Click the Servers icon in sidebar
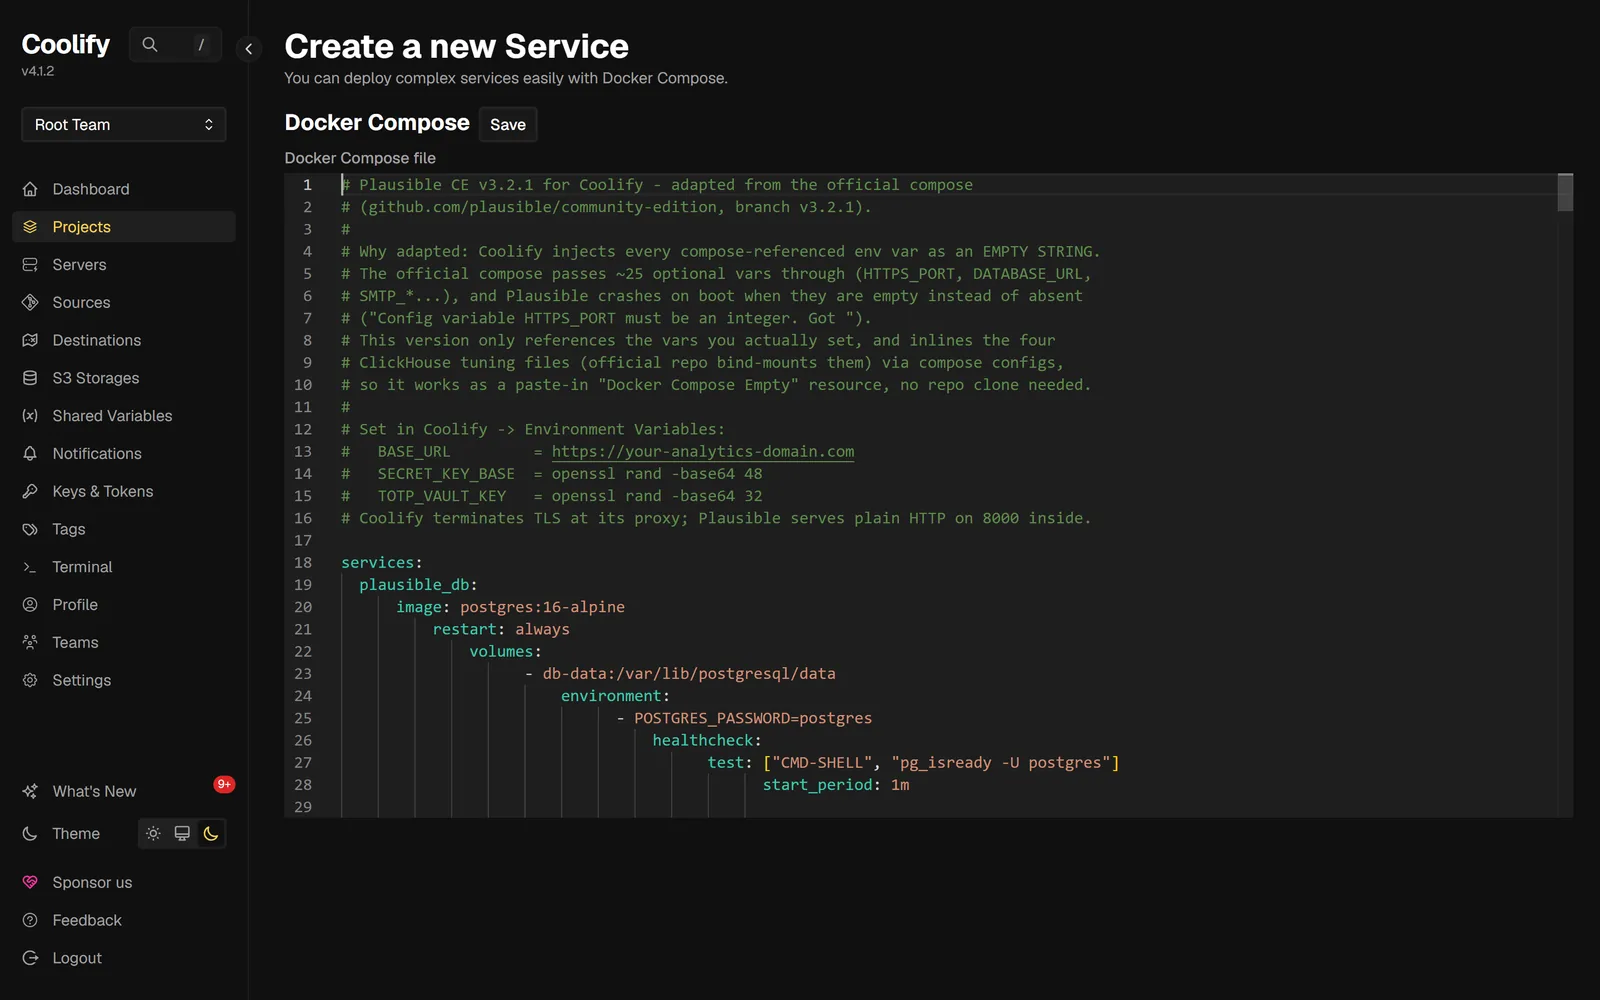 (x=30, y=265)
